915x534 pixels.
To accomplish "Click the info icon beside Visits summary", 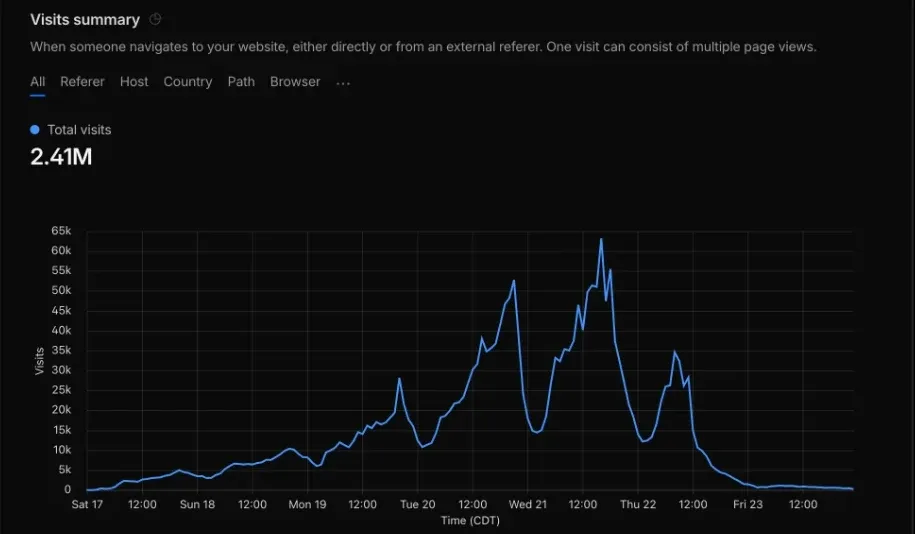I will click(155, 19).
